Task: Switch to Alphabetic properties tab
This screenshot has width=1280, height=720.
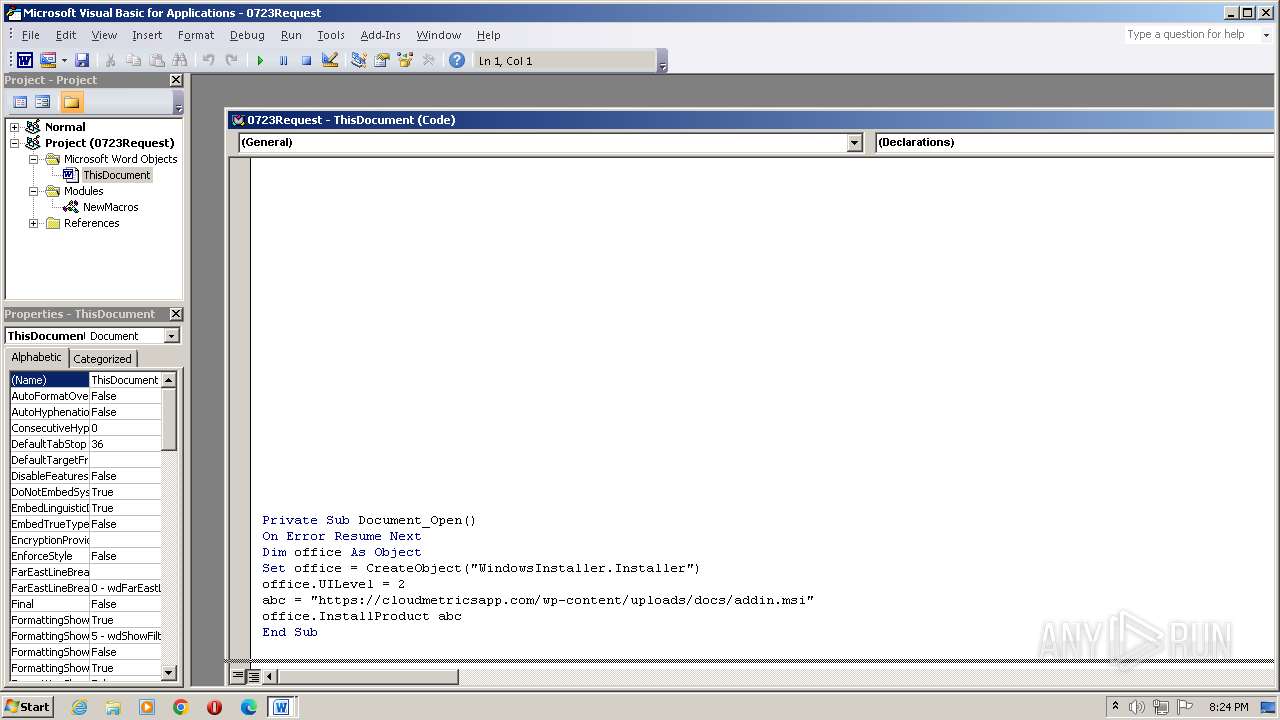Action: pyautogui.click(x=37, y=358)
